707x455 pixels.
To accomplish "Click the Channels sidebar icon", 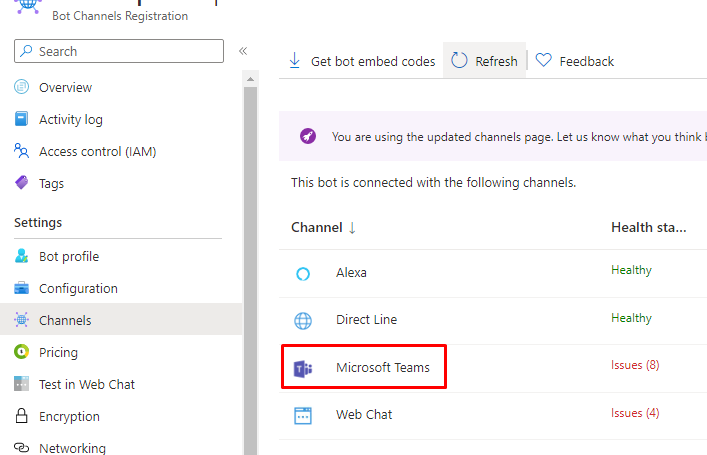I will 22,320.
